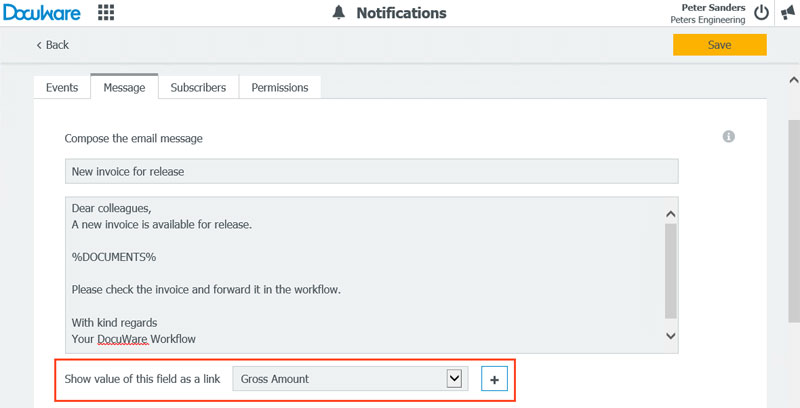The height and width of the screenshot is (408, 800).
Task: Click the info help icon
Action: coord(729,137)
